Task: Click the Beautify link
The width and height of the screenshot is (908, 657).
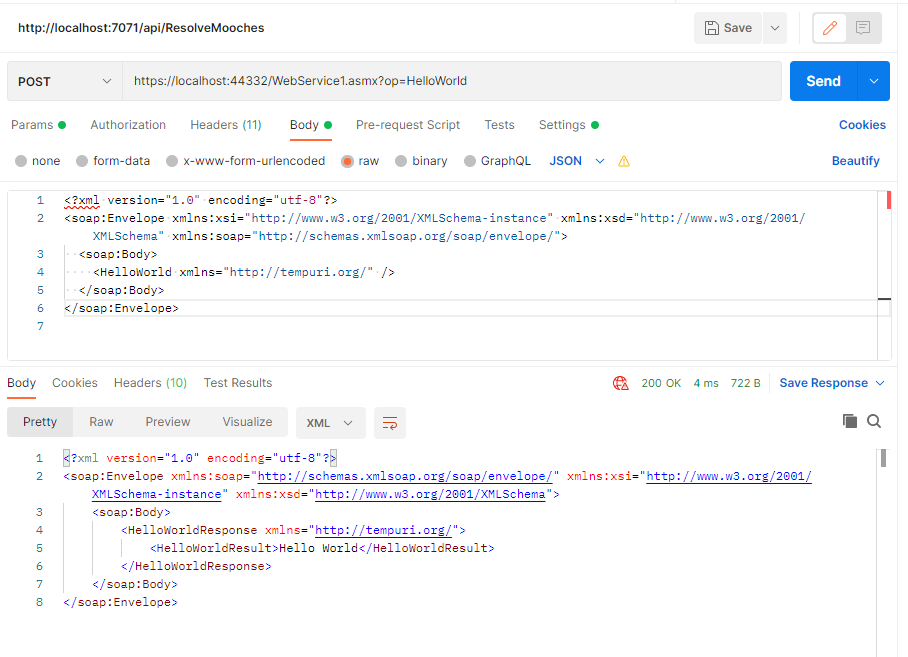Action: [855, 161]
